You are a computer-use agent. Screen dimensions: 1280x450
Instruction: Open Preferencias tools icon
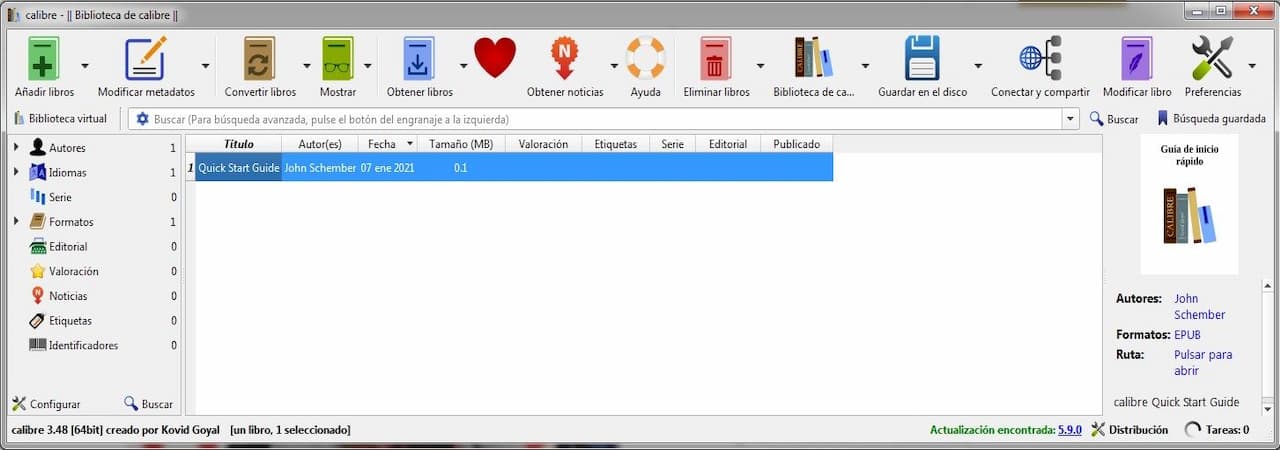click(x=1212, y=58)
